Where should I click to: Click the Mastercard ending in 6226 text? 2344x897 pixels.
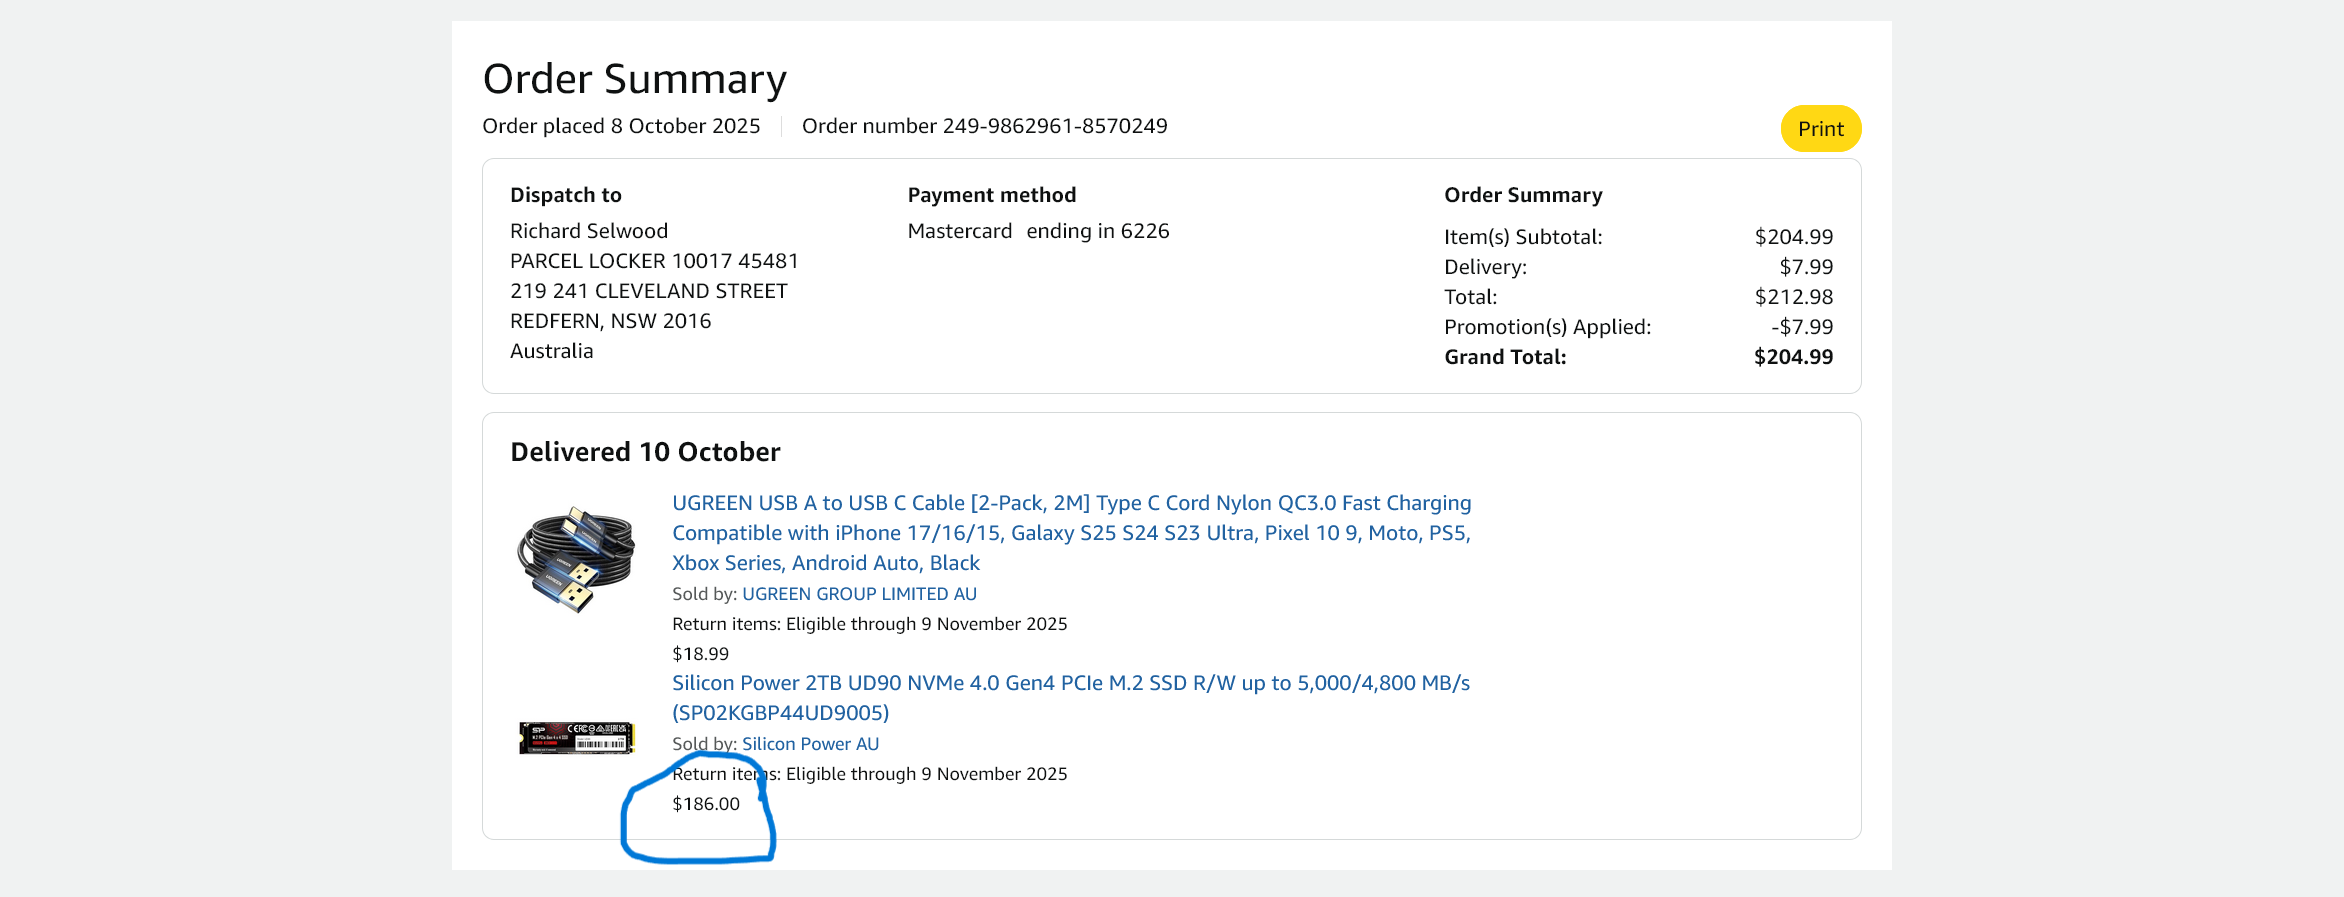(1038, 231)
